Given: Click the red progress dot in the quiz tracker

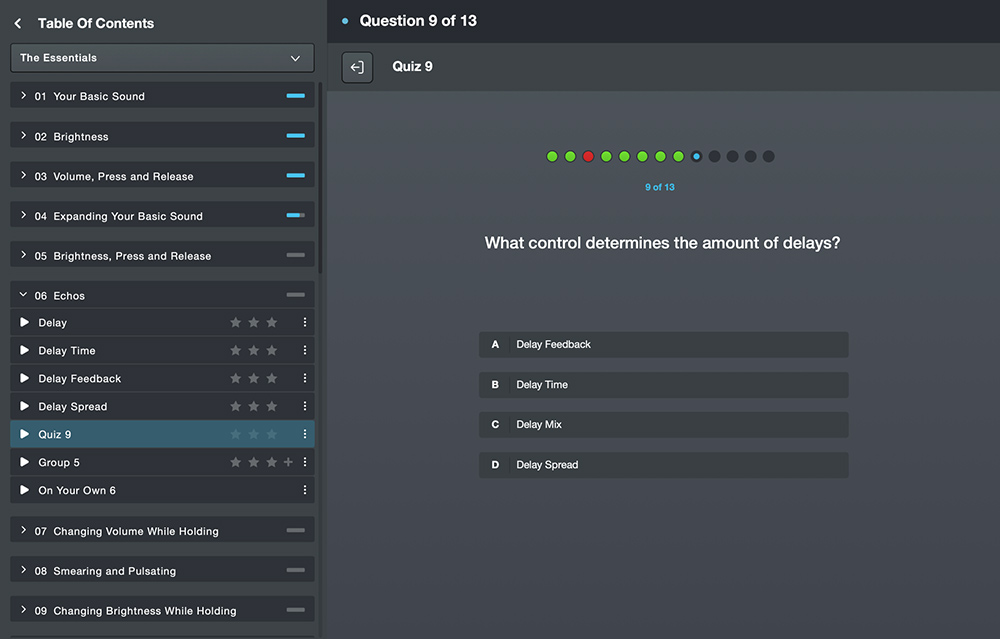Looking at the screenshot, I should pos(588,156).
